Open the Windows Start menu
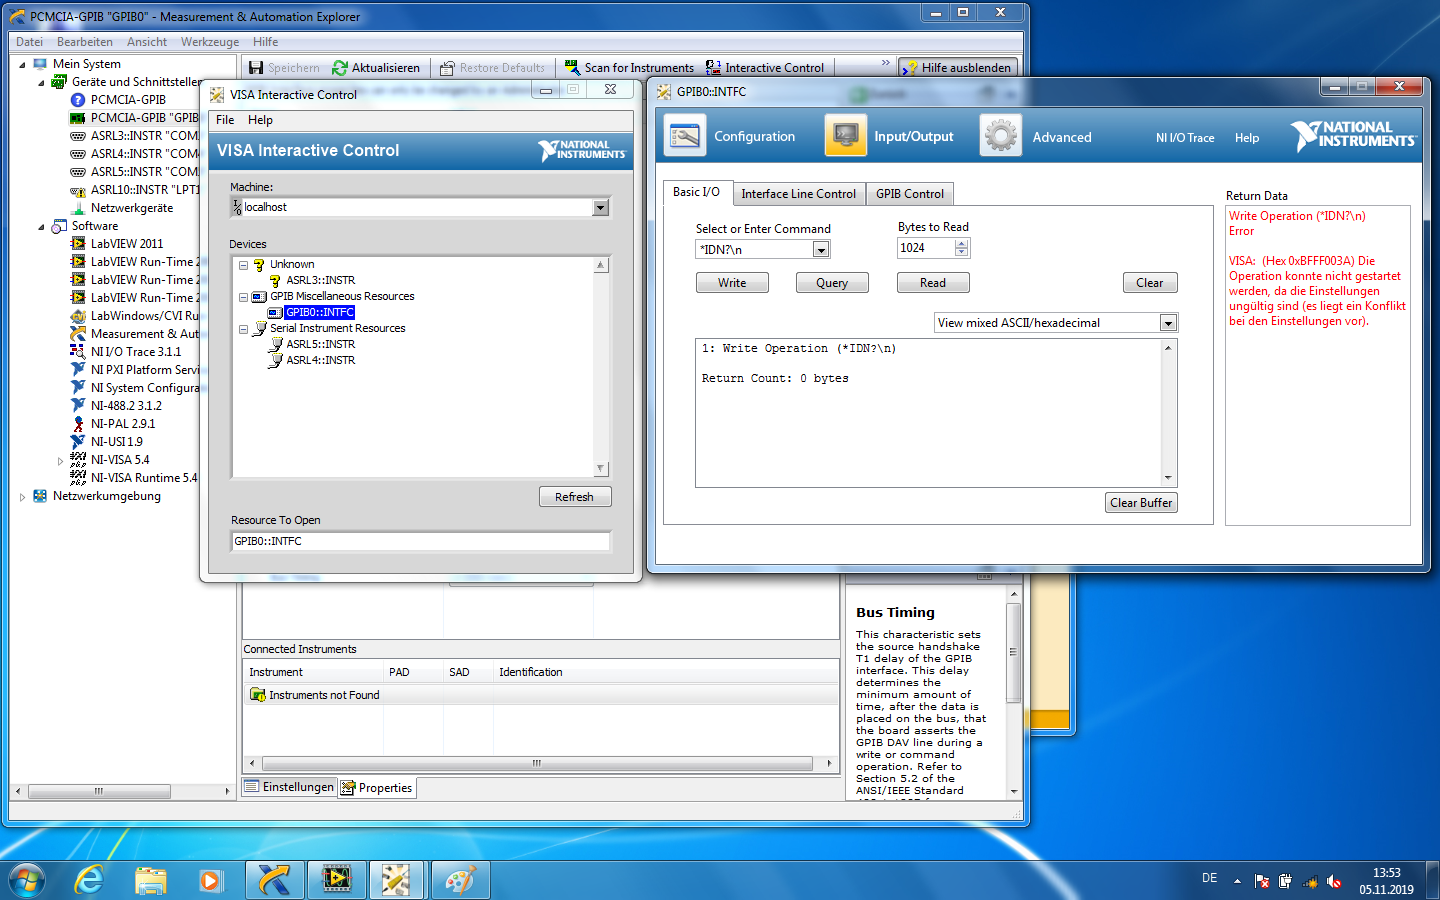The height and width of the screenshot is (900, 1440). click(27, 880)
